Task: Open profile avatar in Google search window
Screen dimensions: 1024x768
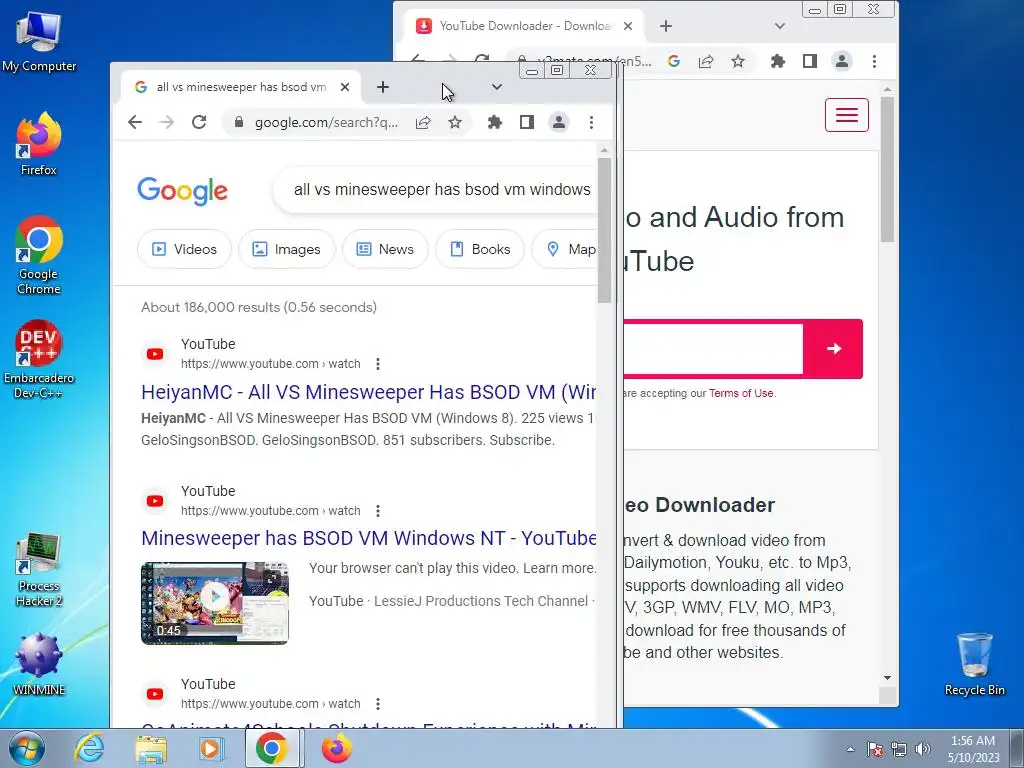Action: [x=559, y=122]
